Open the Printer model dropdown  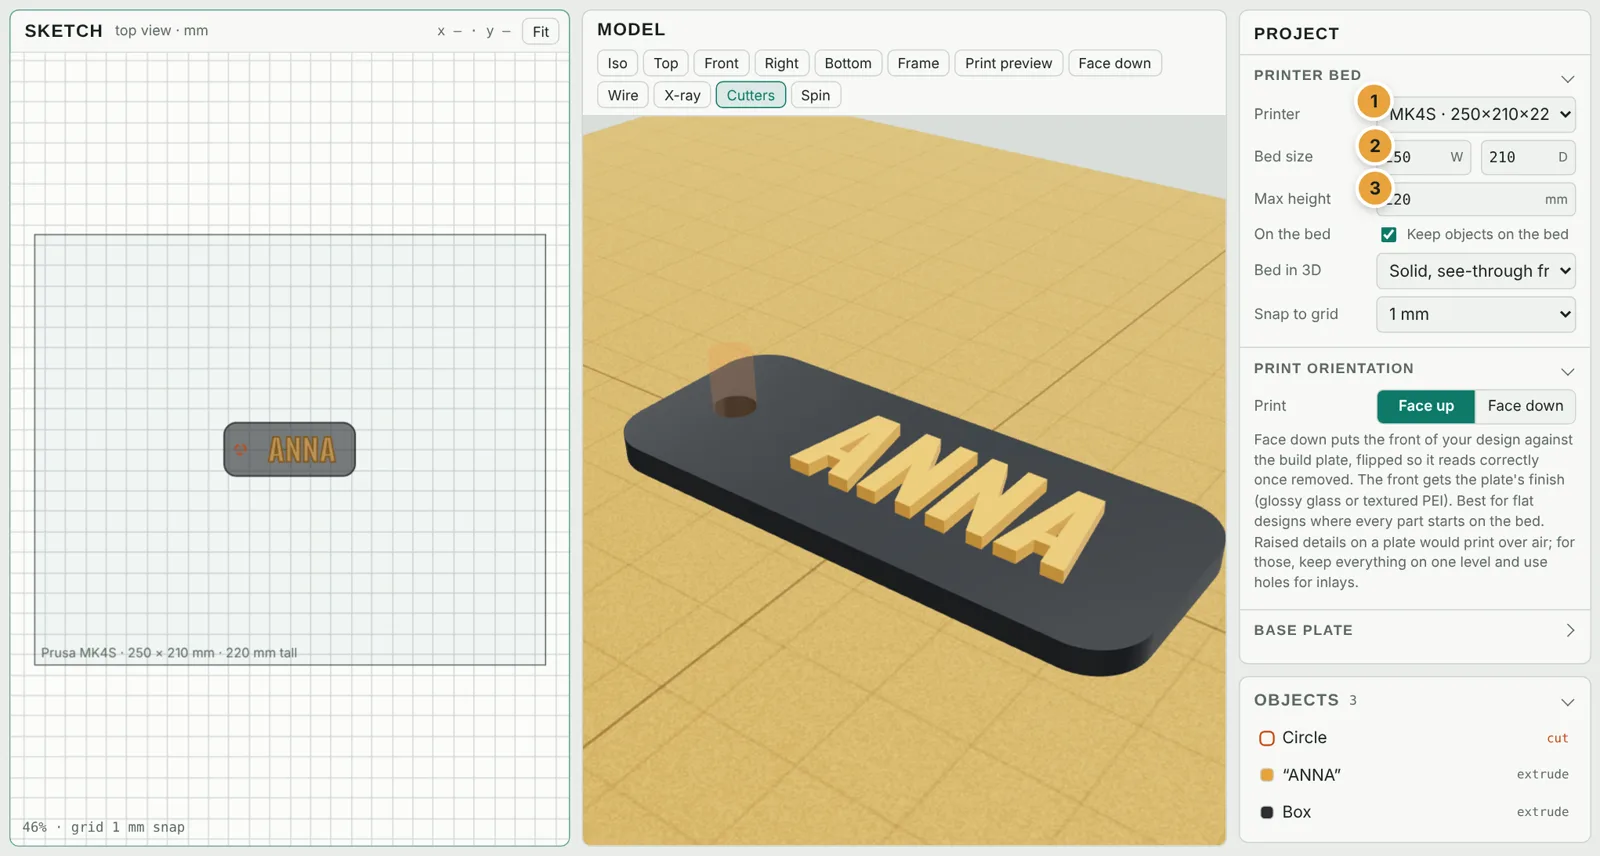pyautogui.click(x=1476, y=114)
